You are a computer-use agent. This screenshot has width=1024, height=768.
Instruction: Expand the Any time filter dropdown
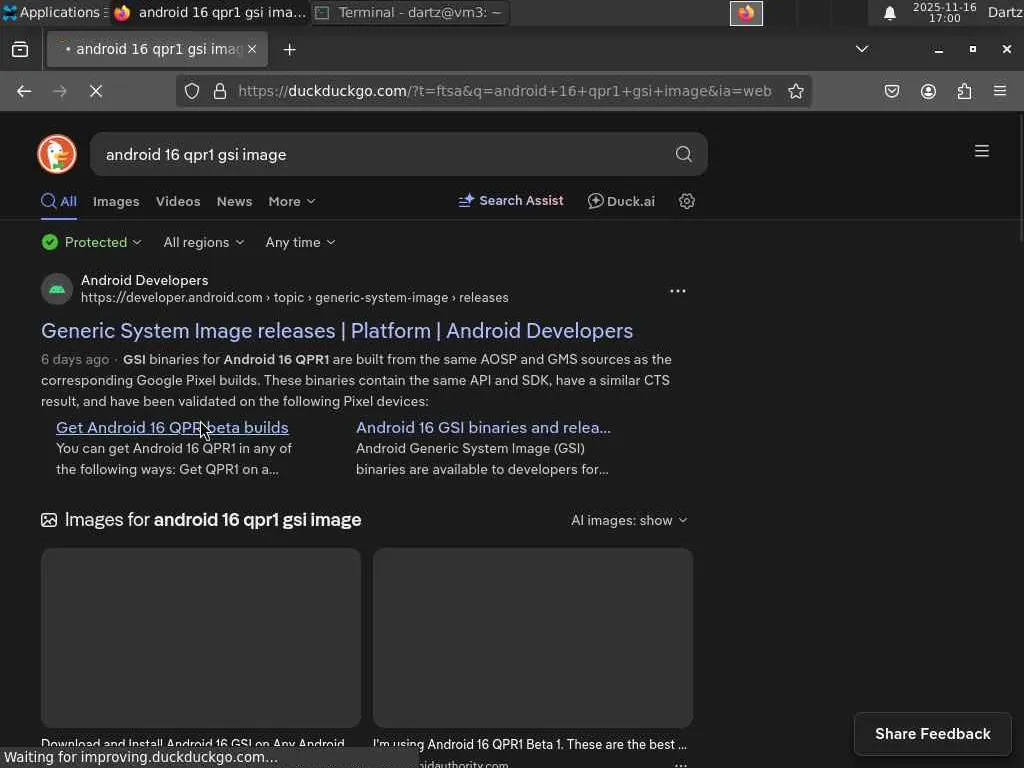point(300,242)
